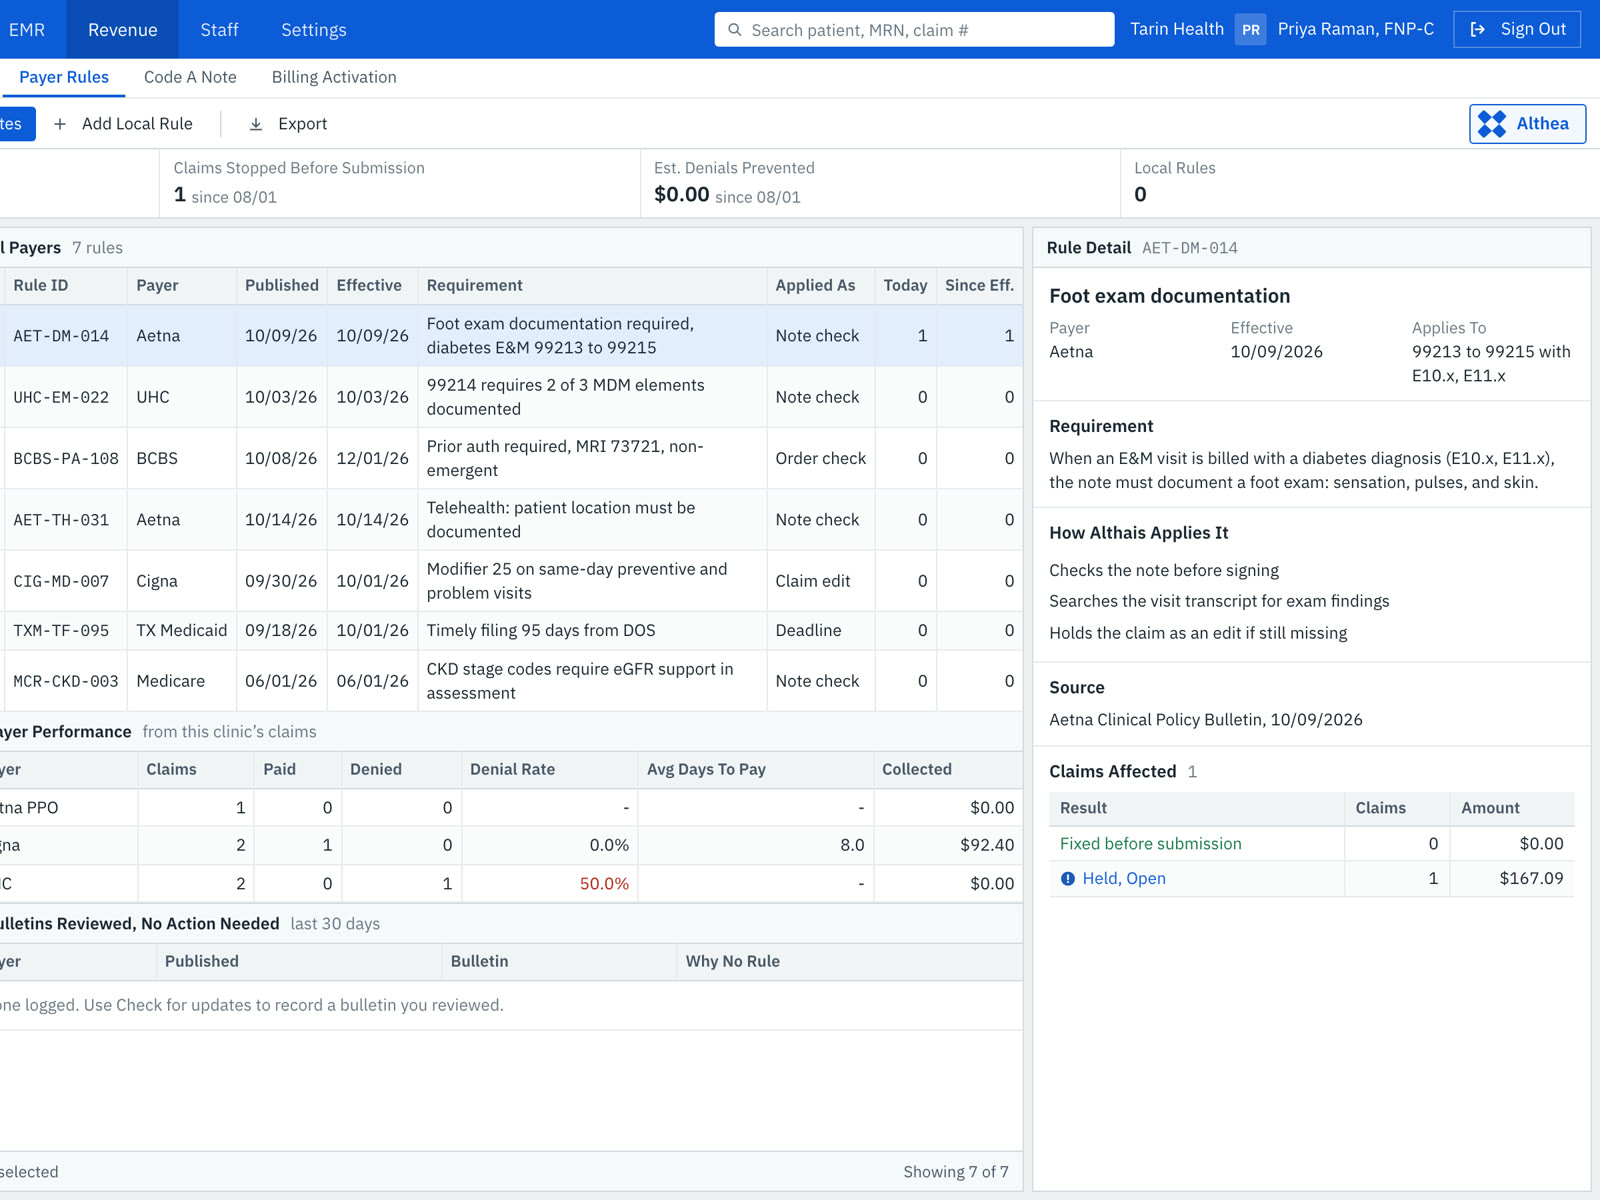Viewport: 1600px width, 1200px height.
Task: Click the Export download icon
Action: pyautogui.click(x=256, y=124)
